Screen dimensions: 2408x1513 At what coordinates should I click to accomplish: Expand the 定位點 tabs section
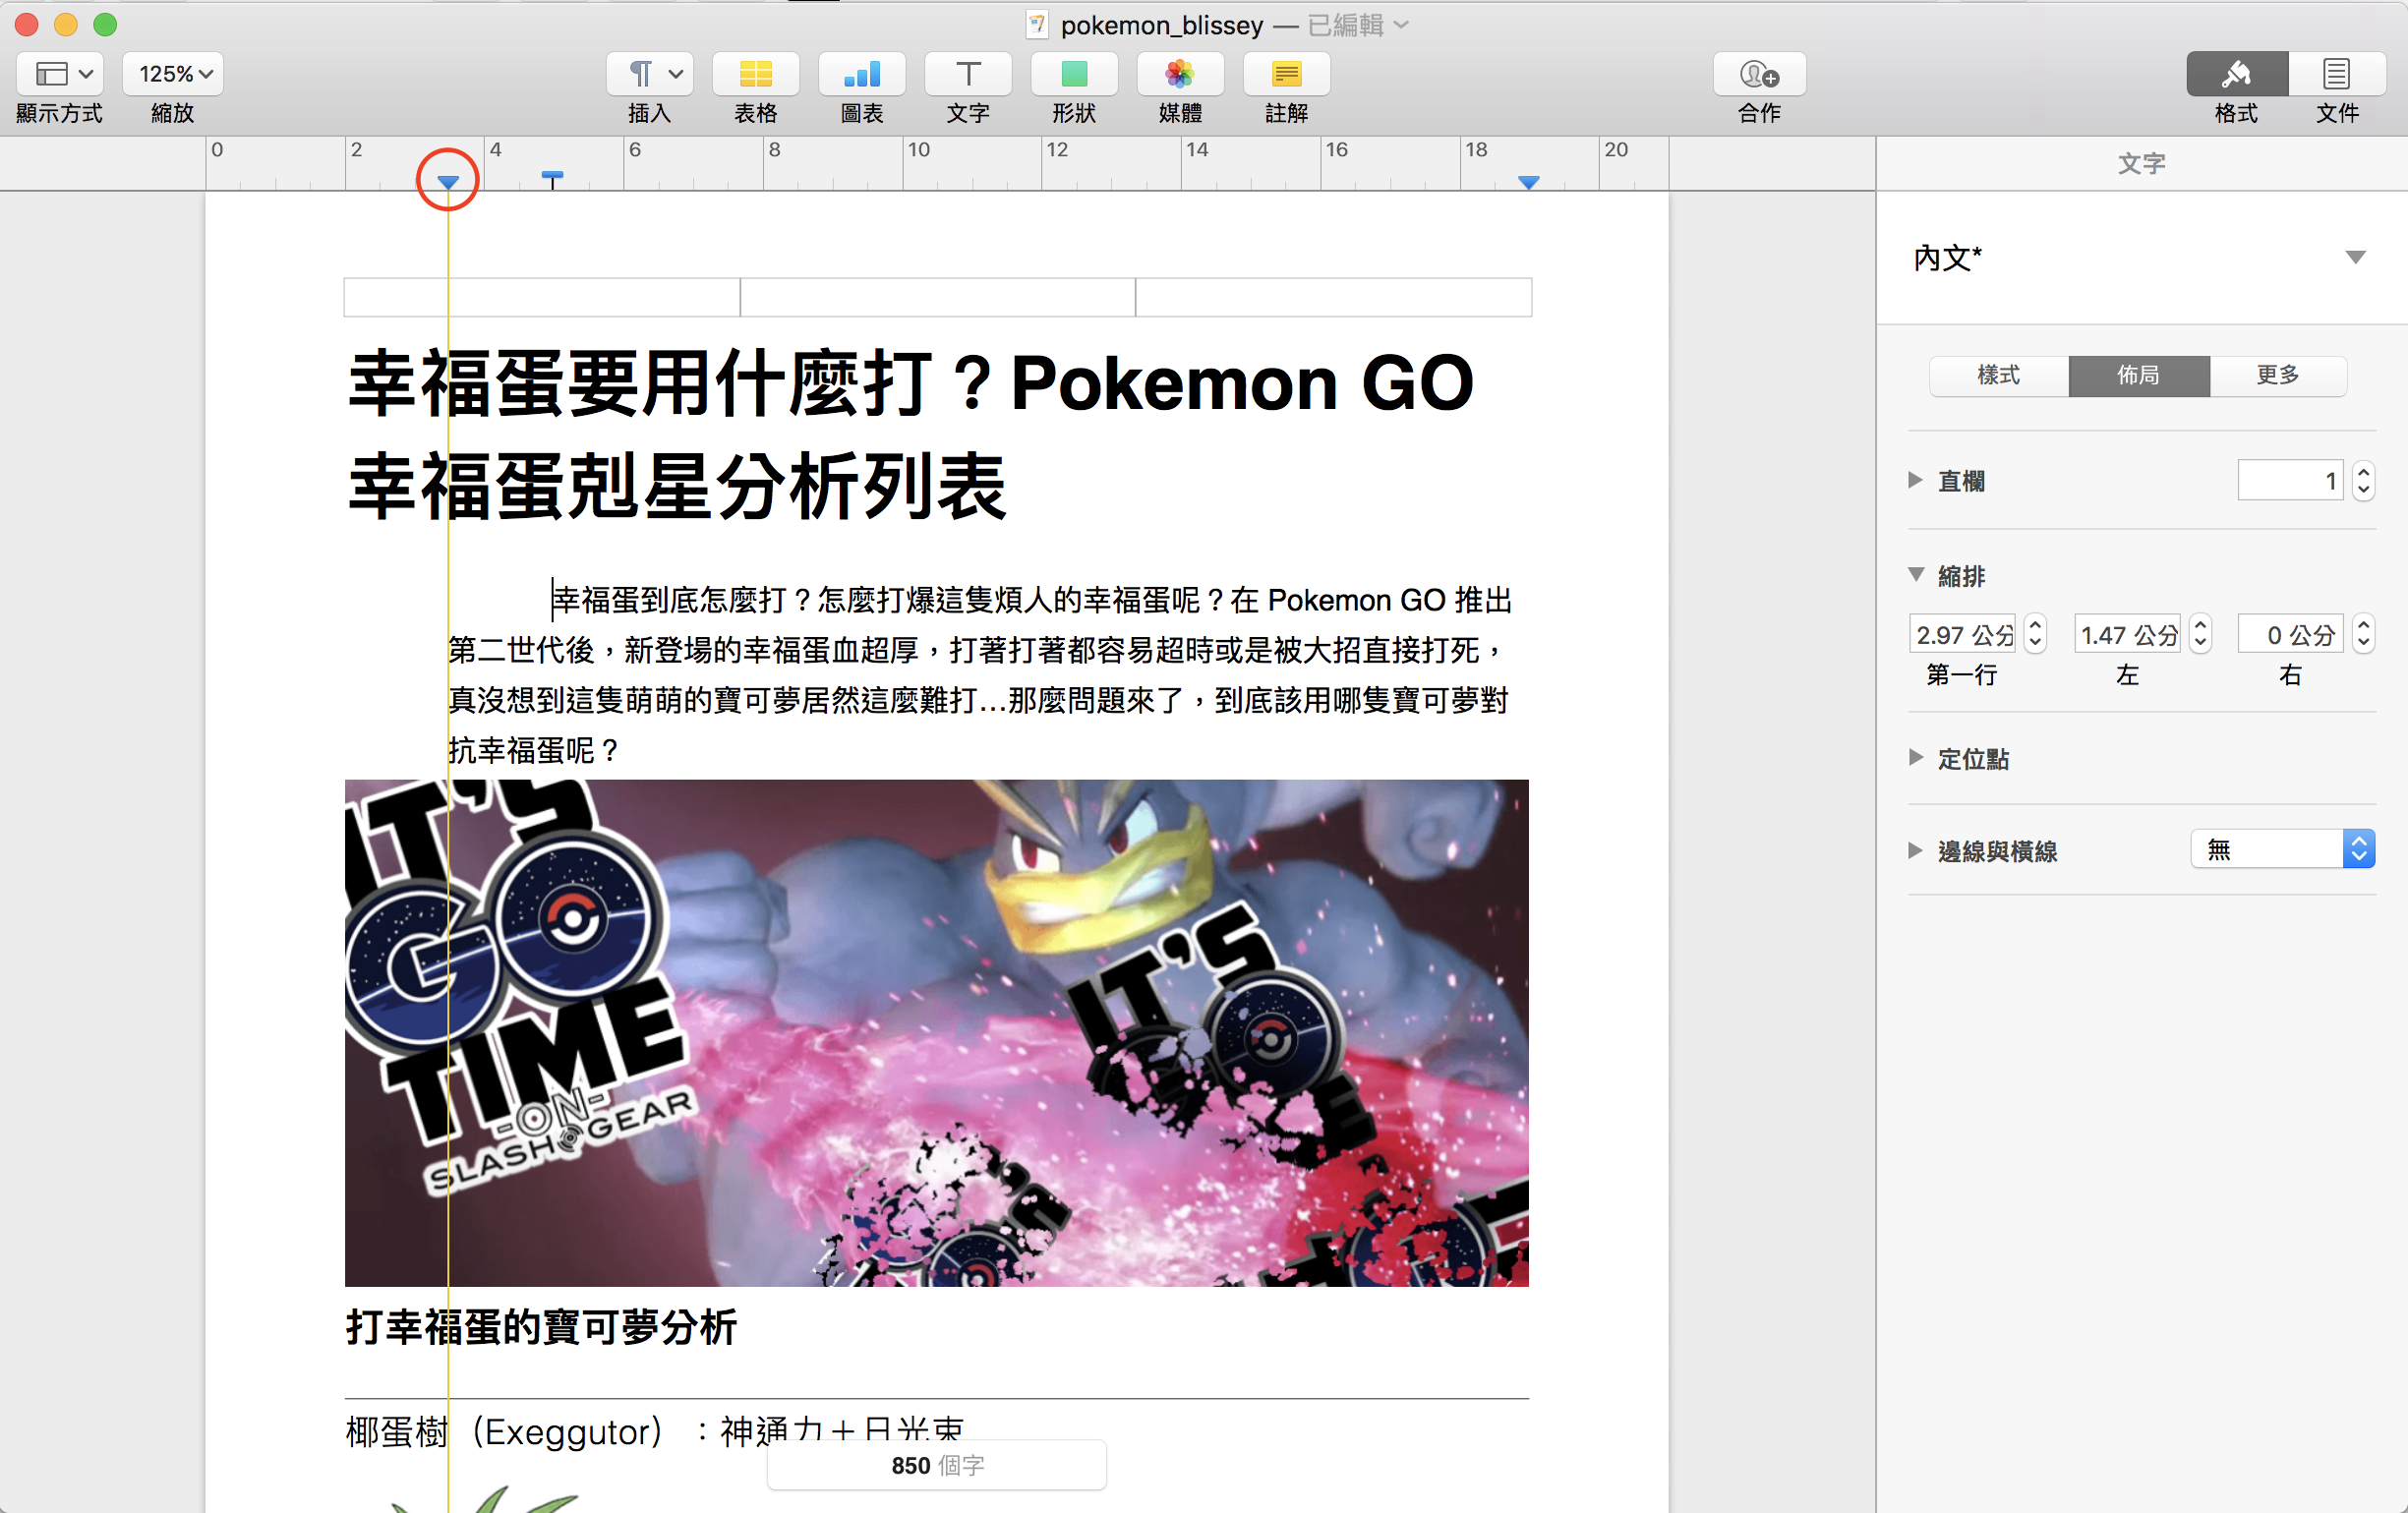pyautogui.click(x=1915, y=758)
